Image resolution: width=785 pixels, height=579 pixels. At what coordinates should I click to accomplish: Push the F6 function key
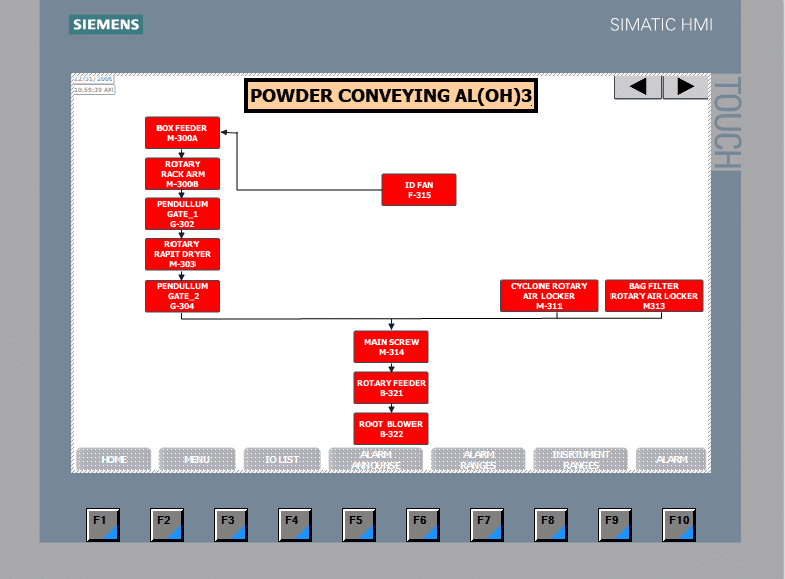423,525
